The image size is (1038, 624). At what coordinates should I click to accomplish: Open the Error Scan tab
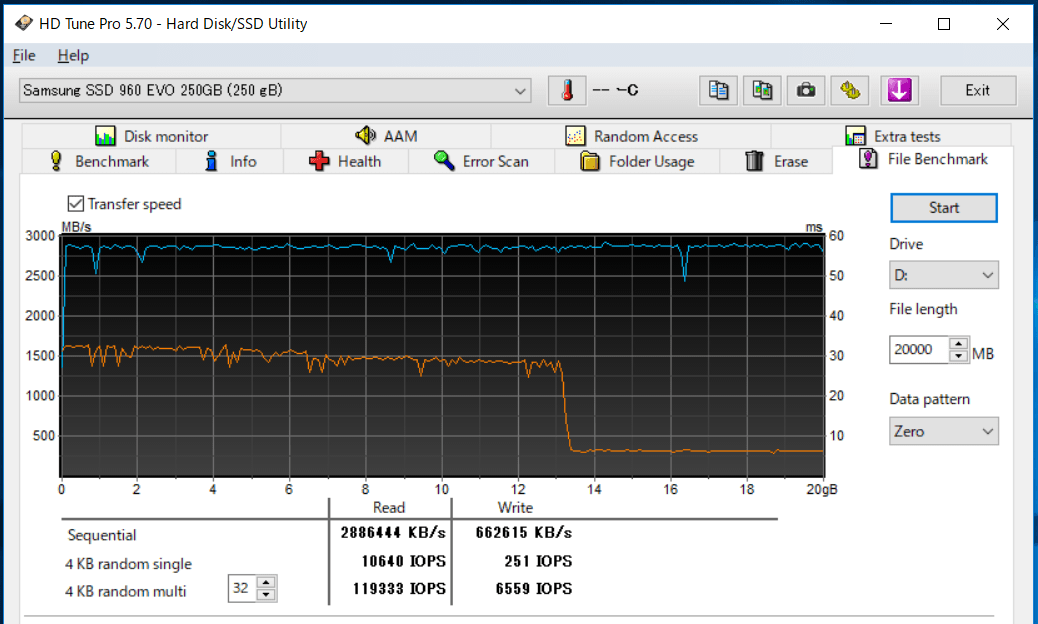click(x=481, y=161)
